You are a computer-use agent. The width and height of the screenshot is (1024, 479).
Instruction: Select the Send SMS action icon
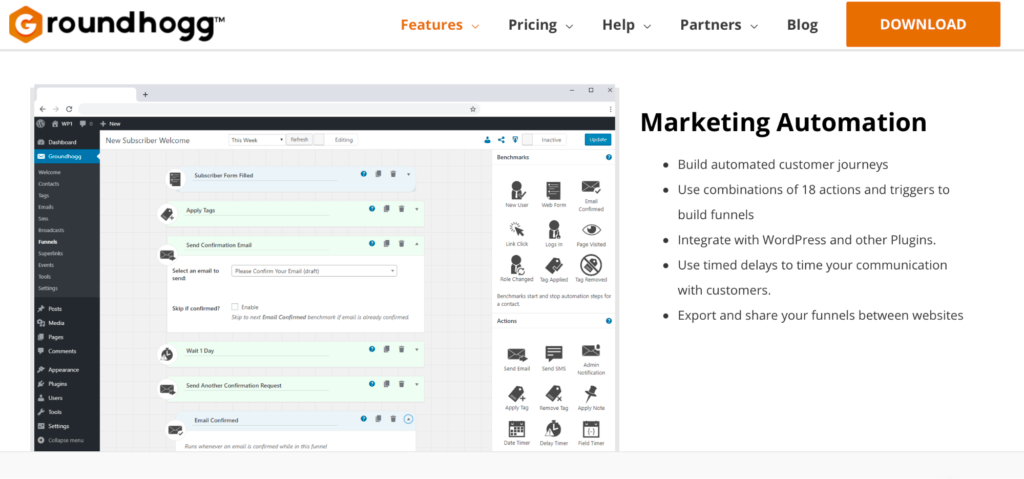pos(554,354)
